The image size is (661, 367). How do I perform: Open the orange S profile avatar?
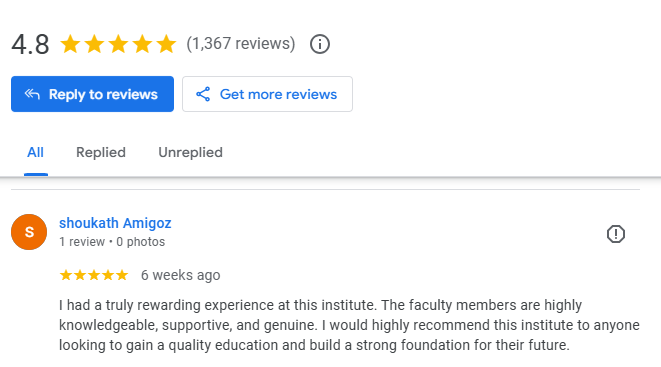point(29,232)
